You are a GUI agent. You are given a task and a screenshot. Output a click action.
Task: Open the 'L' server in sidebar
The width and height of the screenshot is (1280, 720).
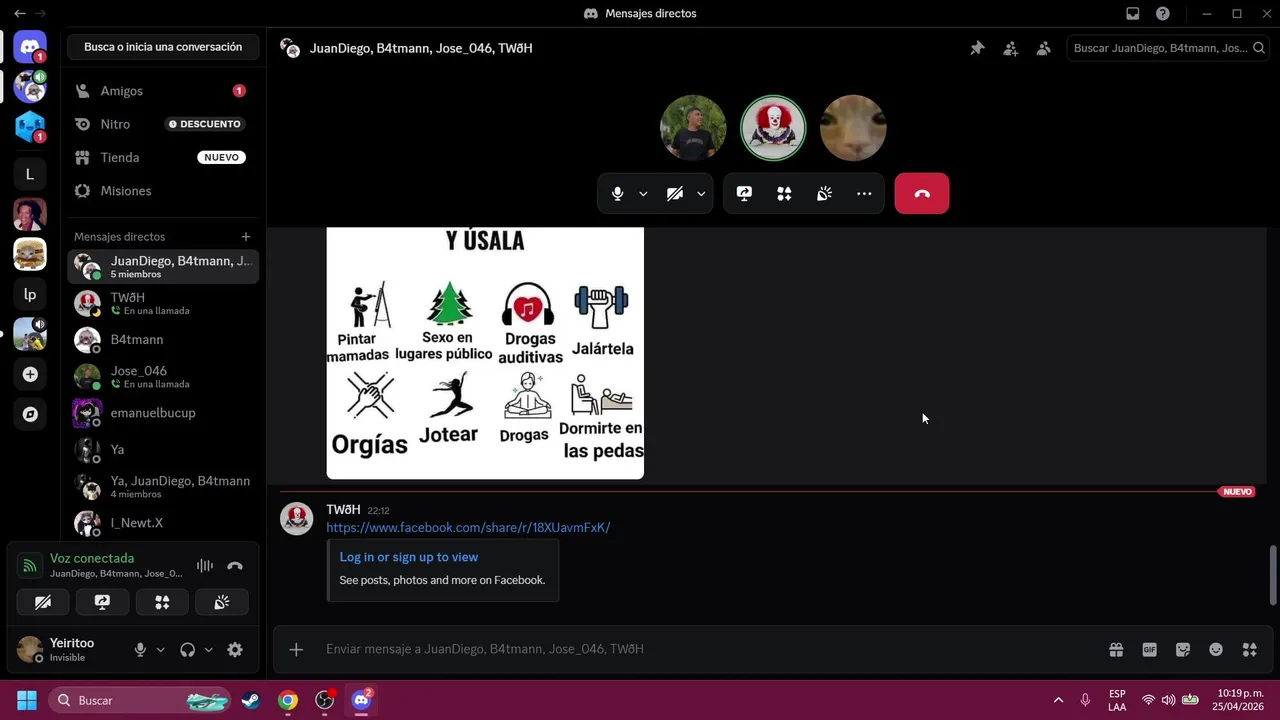tap(30, 174)
